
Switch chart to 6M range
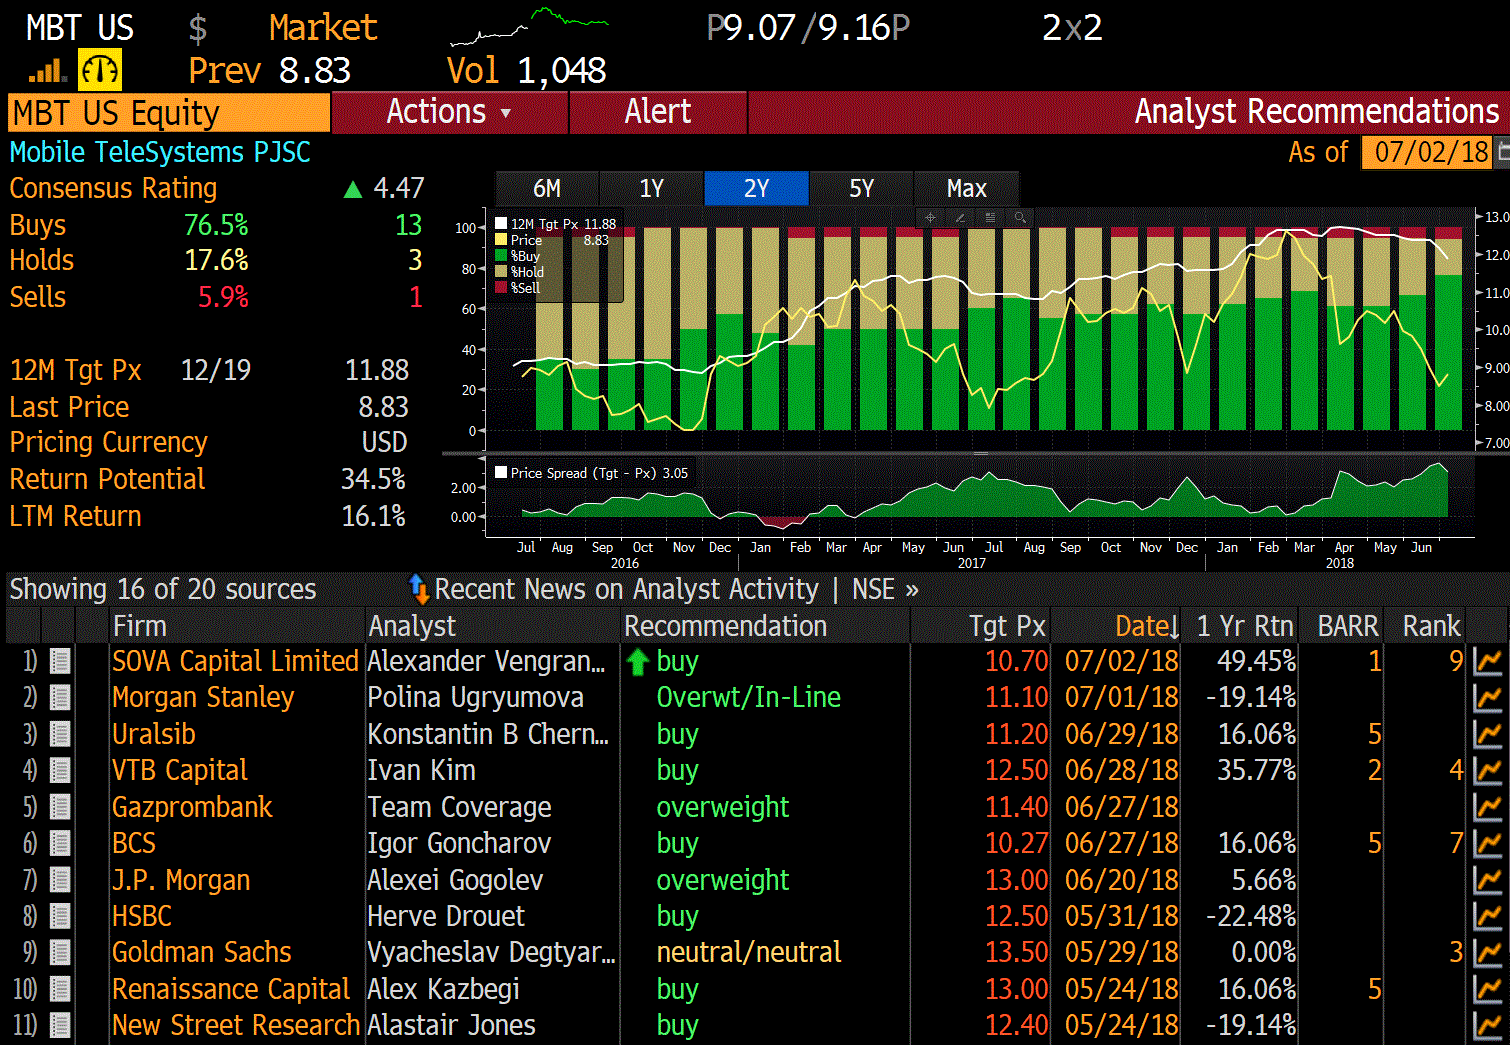point(547,188)
